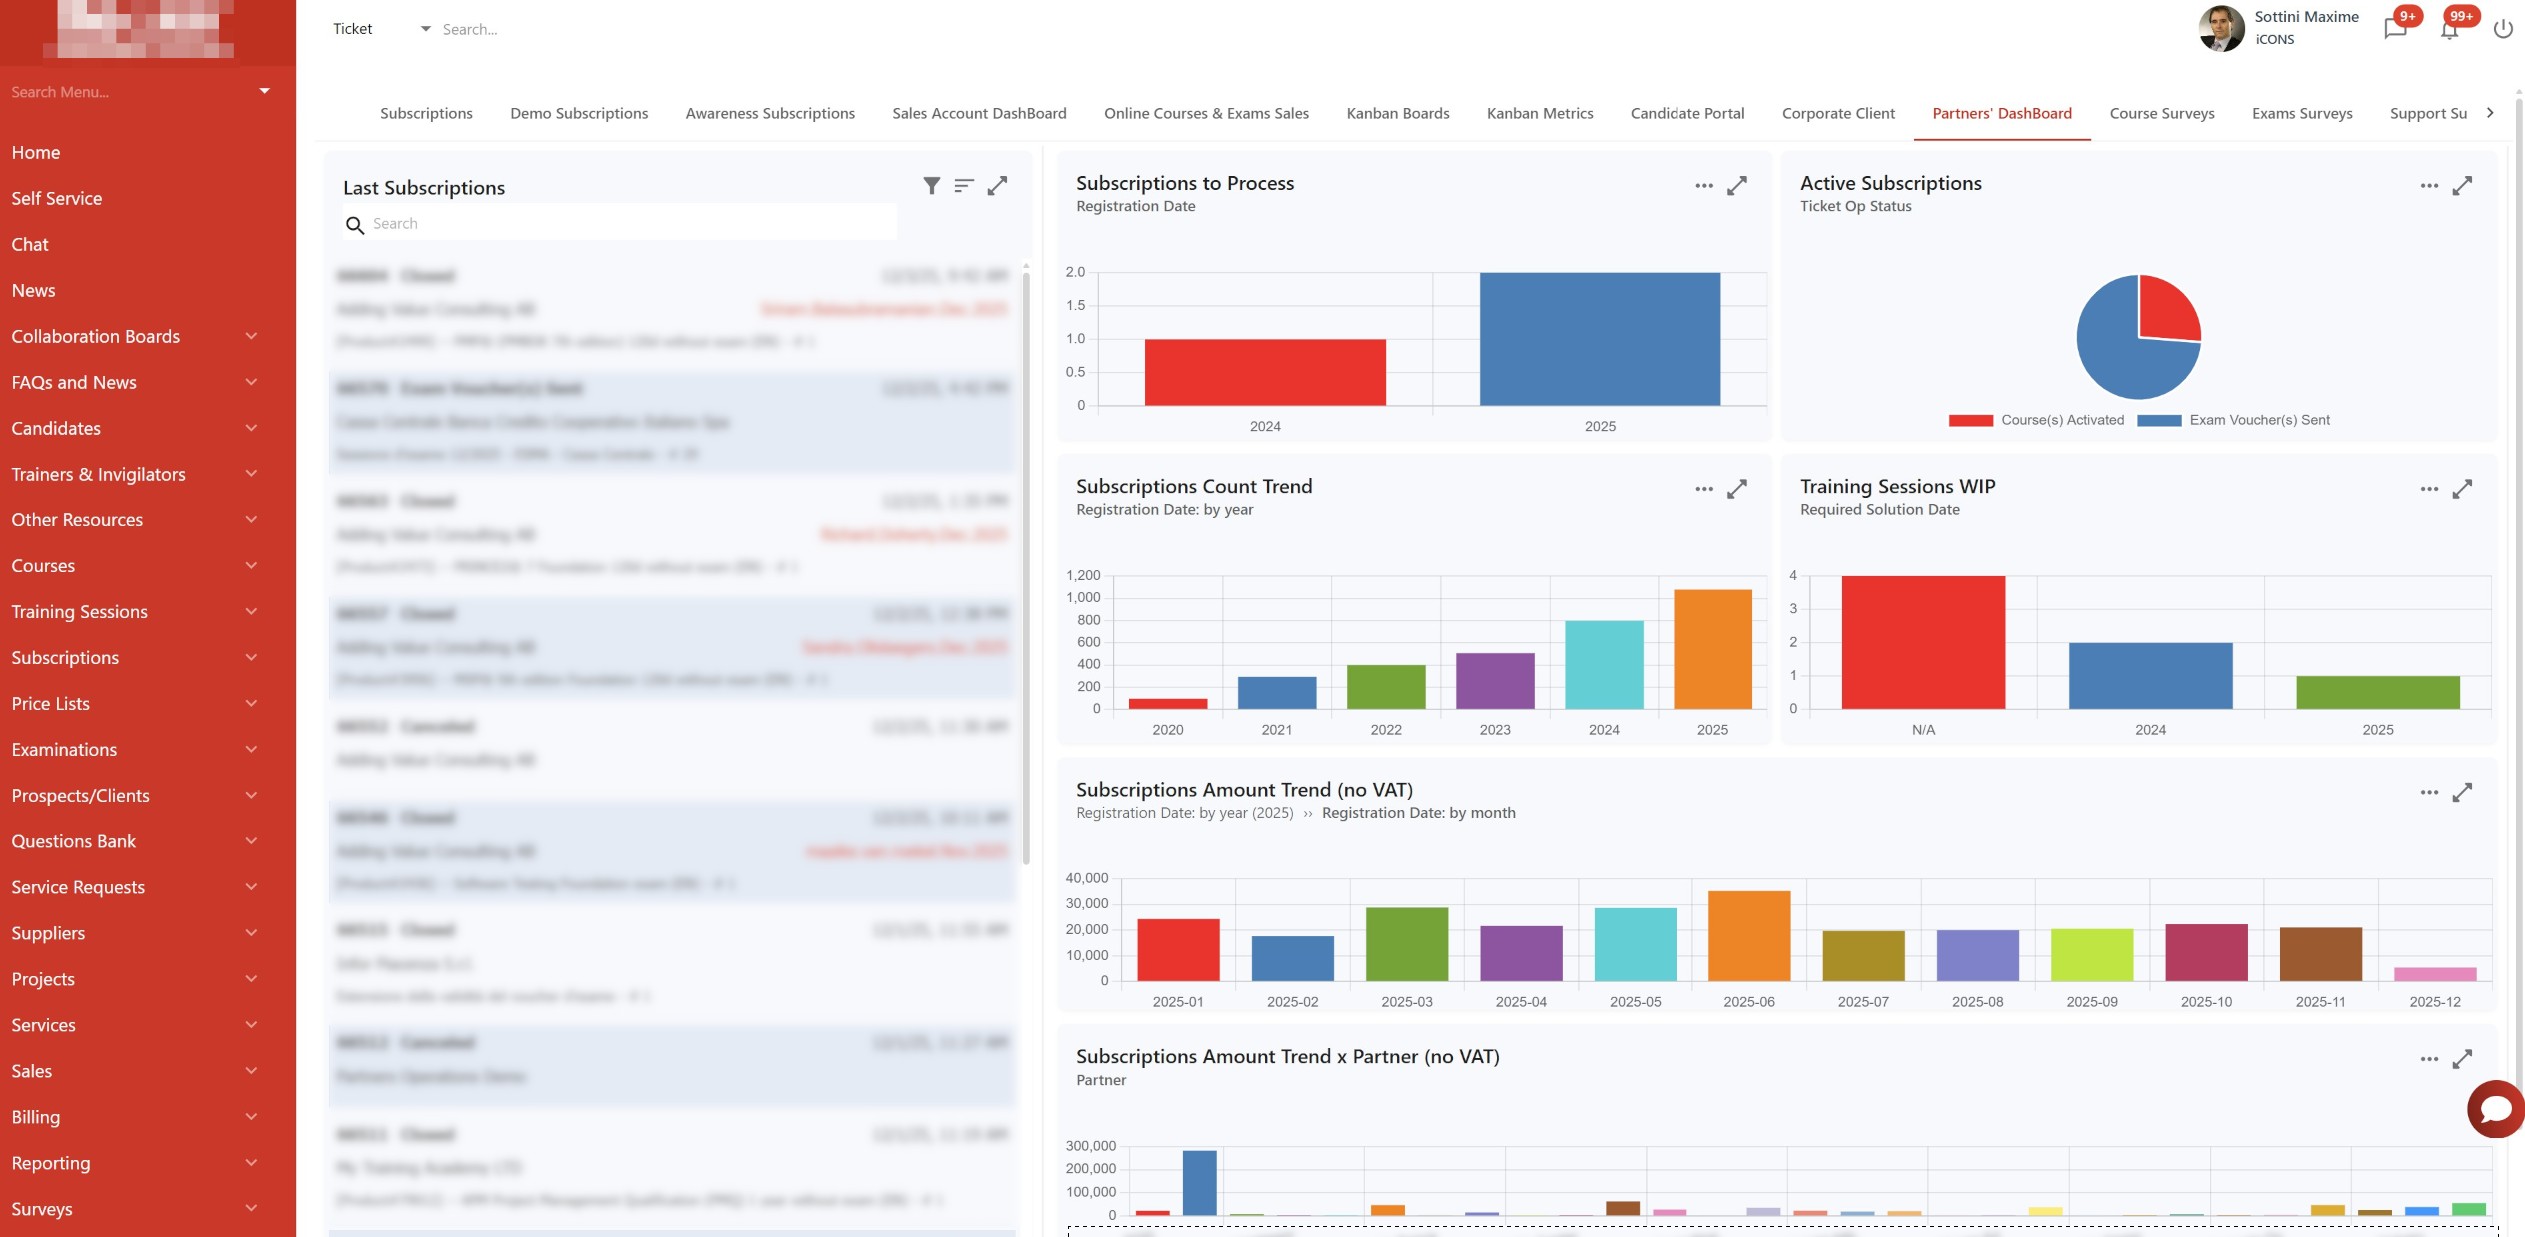Open the Sales Account DashBoard tab

pyautogui.click(x=979, y=113)
